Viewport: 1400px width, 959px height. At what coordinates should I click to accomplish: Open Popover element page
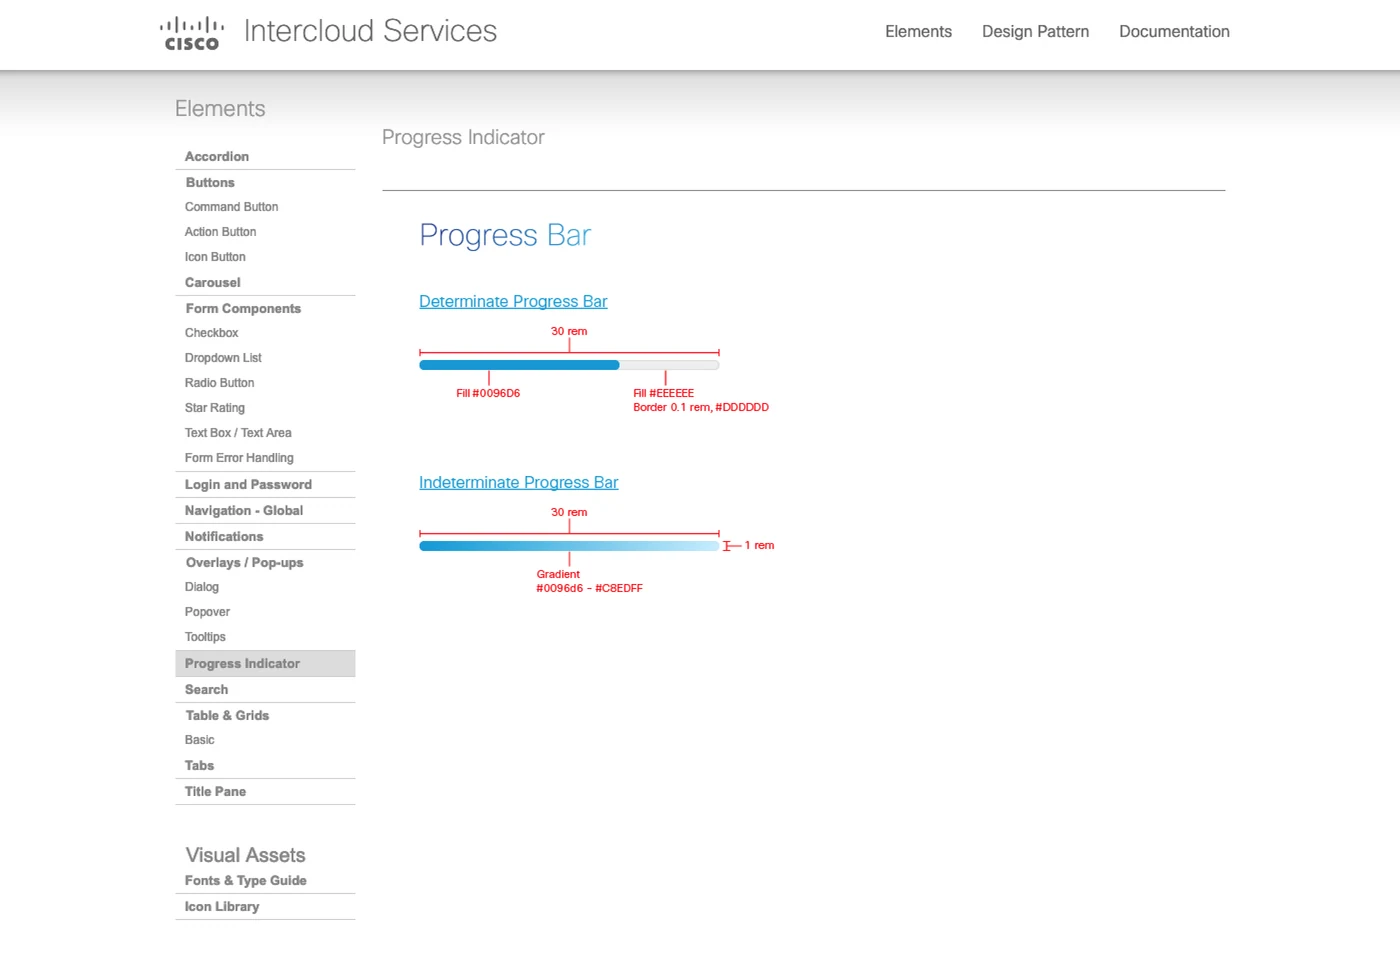[207, 612]
